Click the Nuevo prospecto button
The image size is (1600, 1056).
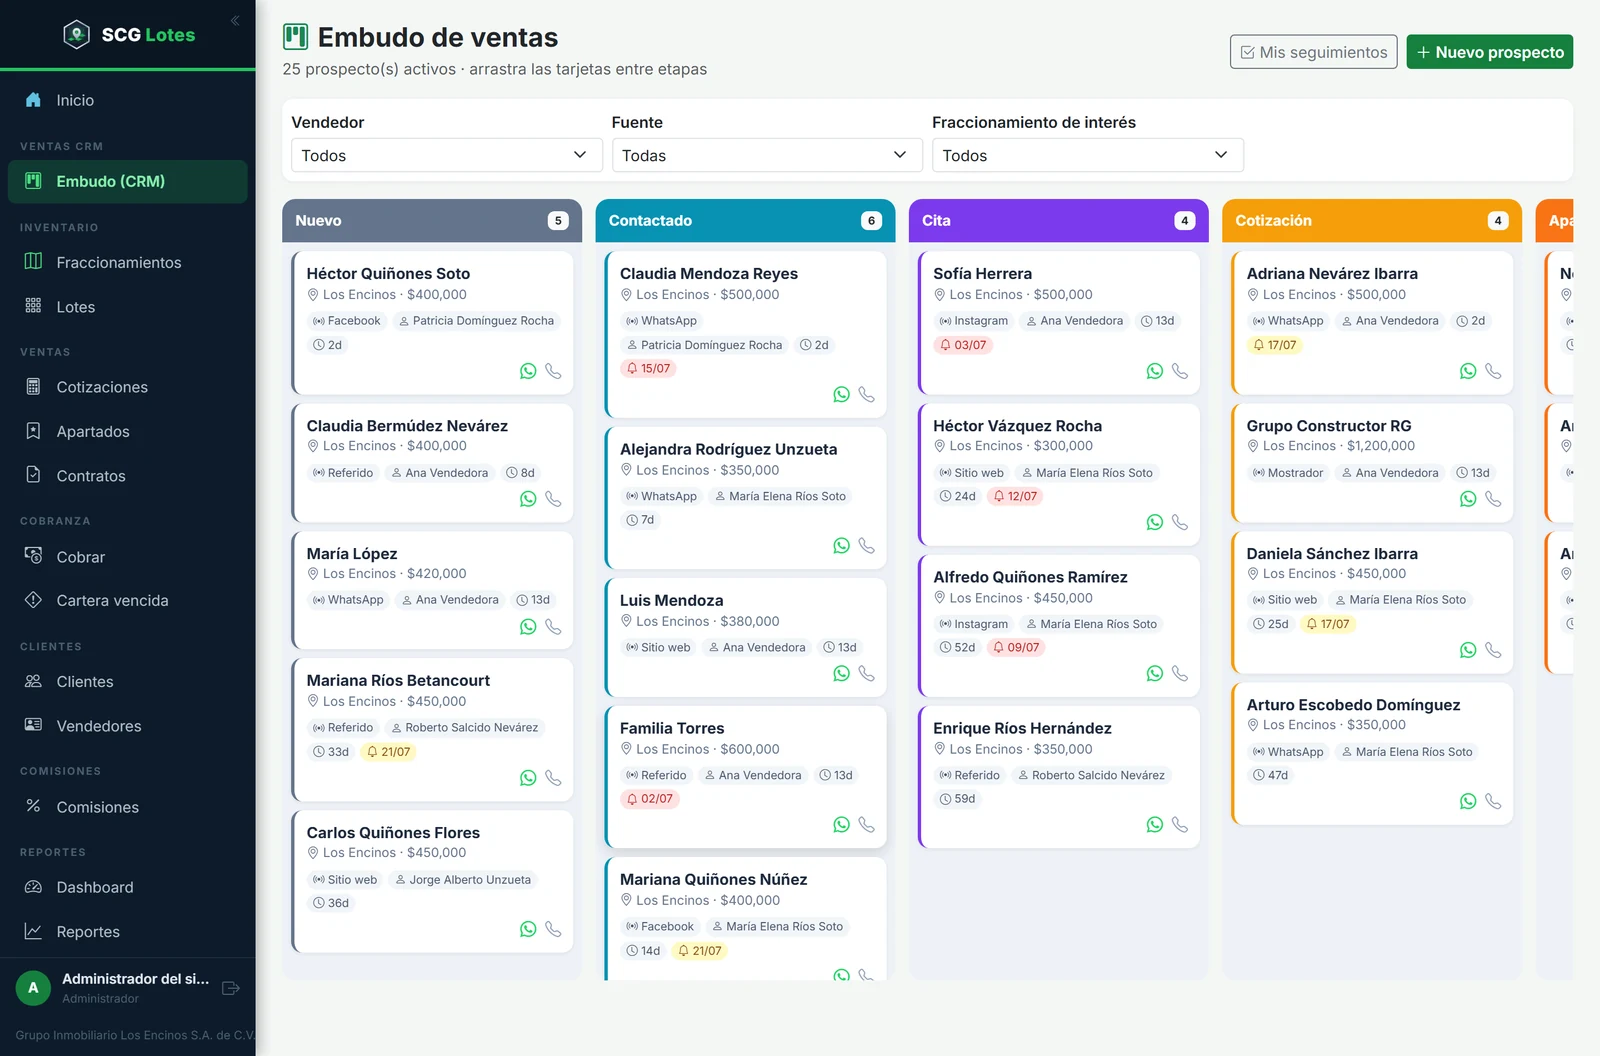[1489, 52]
